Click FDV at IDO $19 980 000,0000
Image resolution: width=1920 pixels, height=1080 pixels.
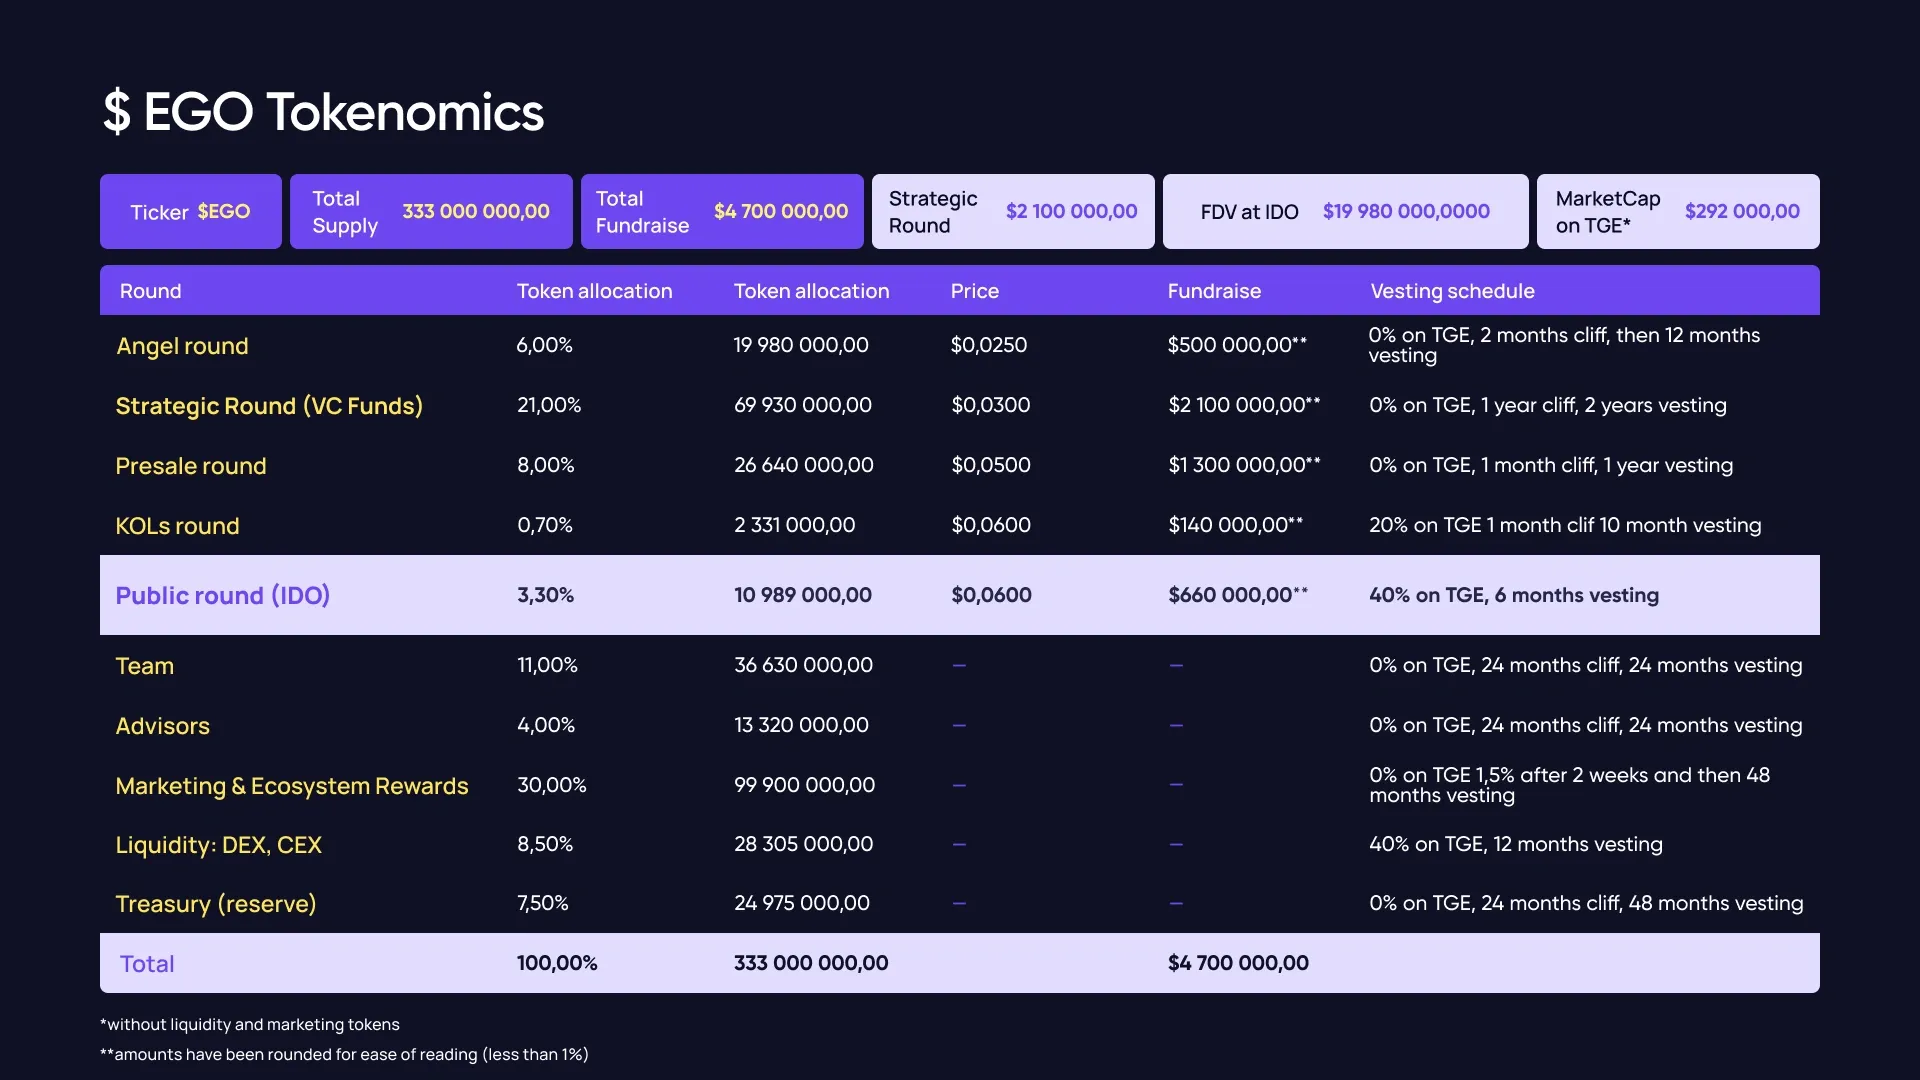[1345, 211]
